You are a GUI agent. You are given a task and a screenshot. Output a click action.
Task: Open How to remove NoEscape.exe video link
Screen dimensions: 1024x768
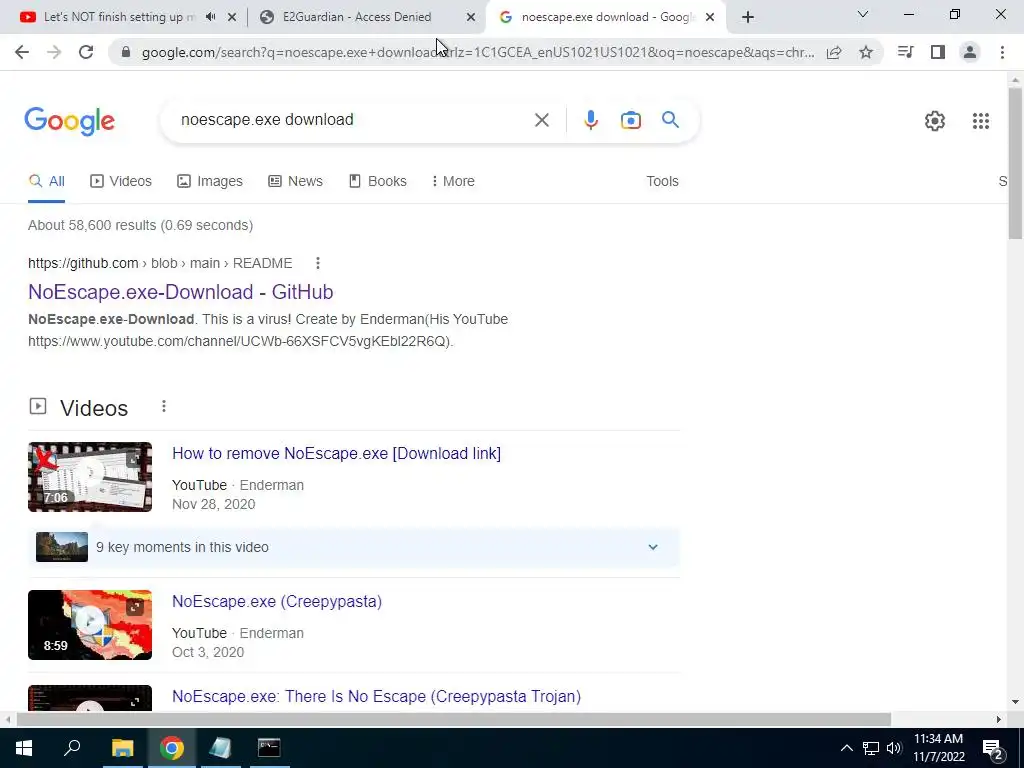336,453
